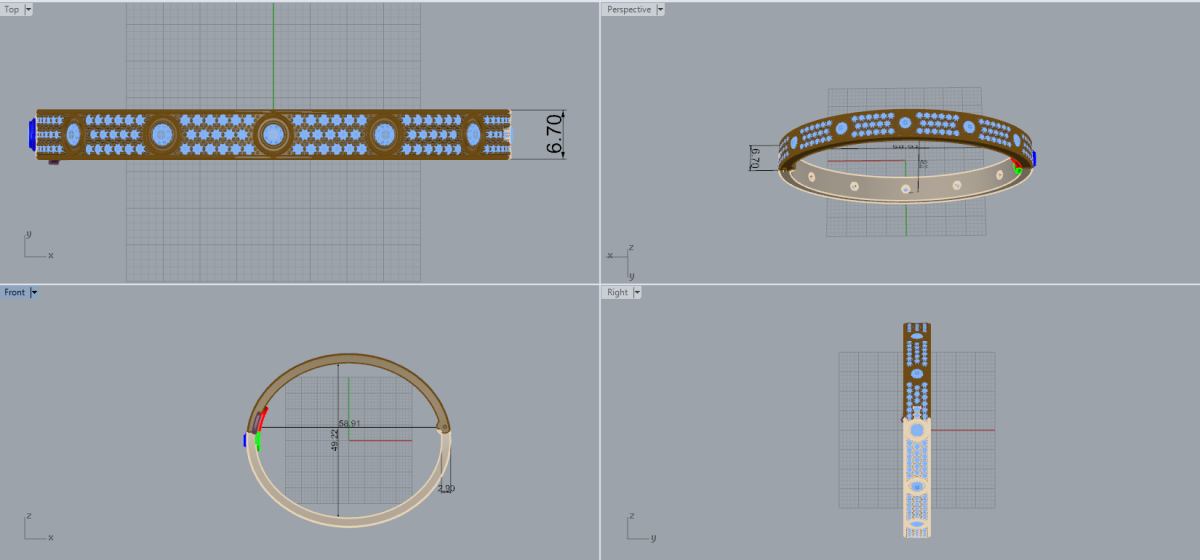Click the large center gem in Top viewport
Screen dimensions: 1200x560
pyautogui.click(x=272, y=133)
